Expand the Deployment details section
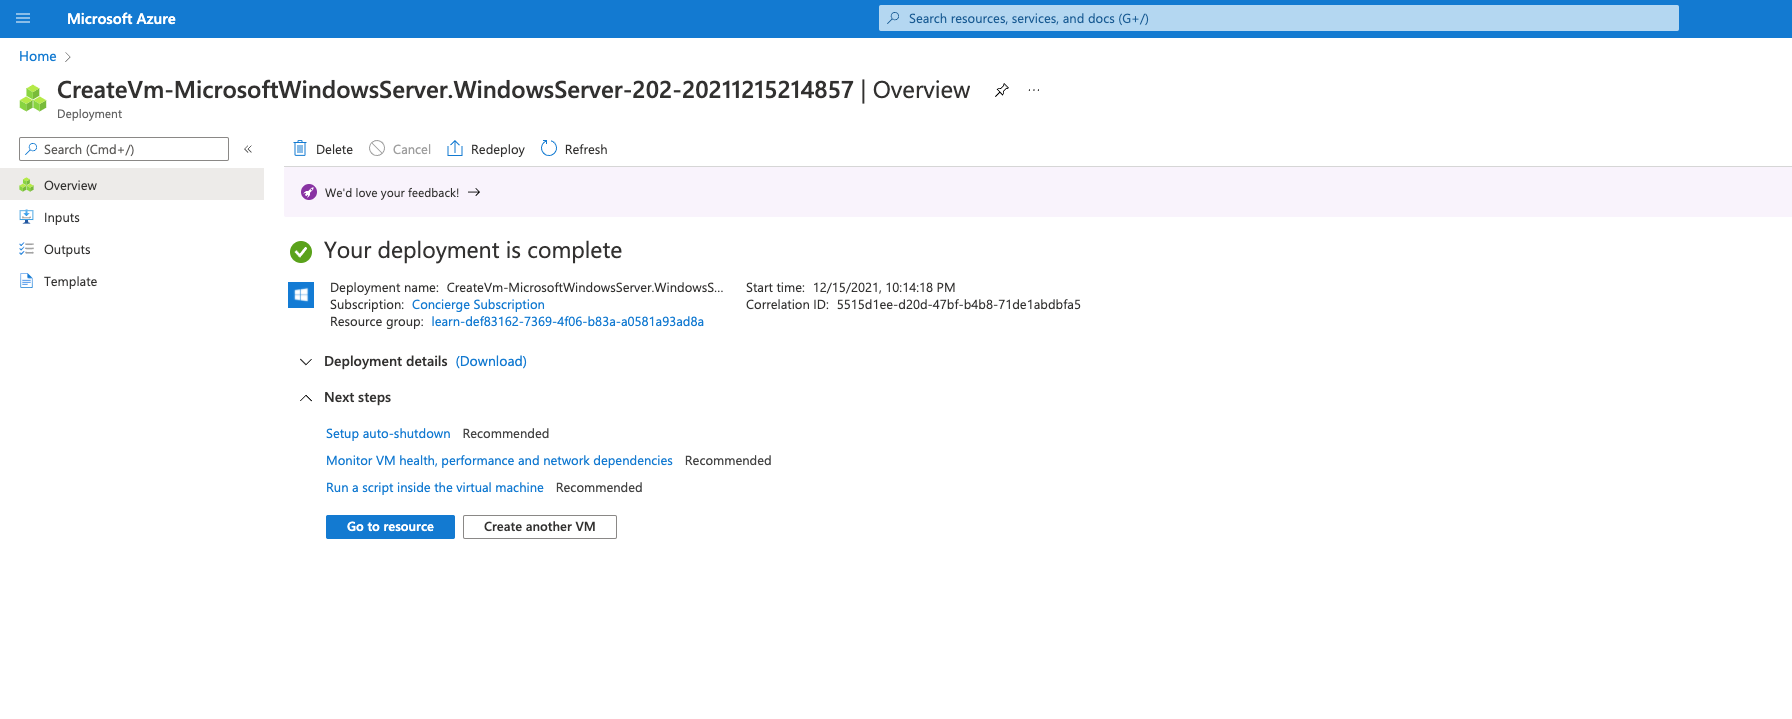 coord(306,361)
